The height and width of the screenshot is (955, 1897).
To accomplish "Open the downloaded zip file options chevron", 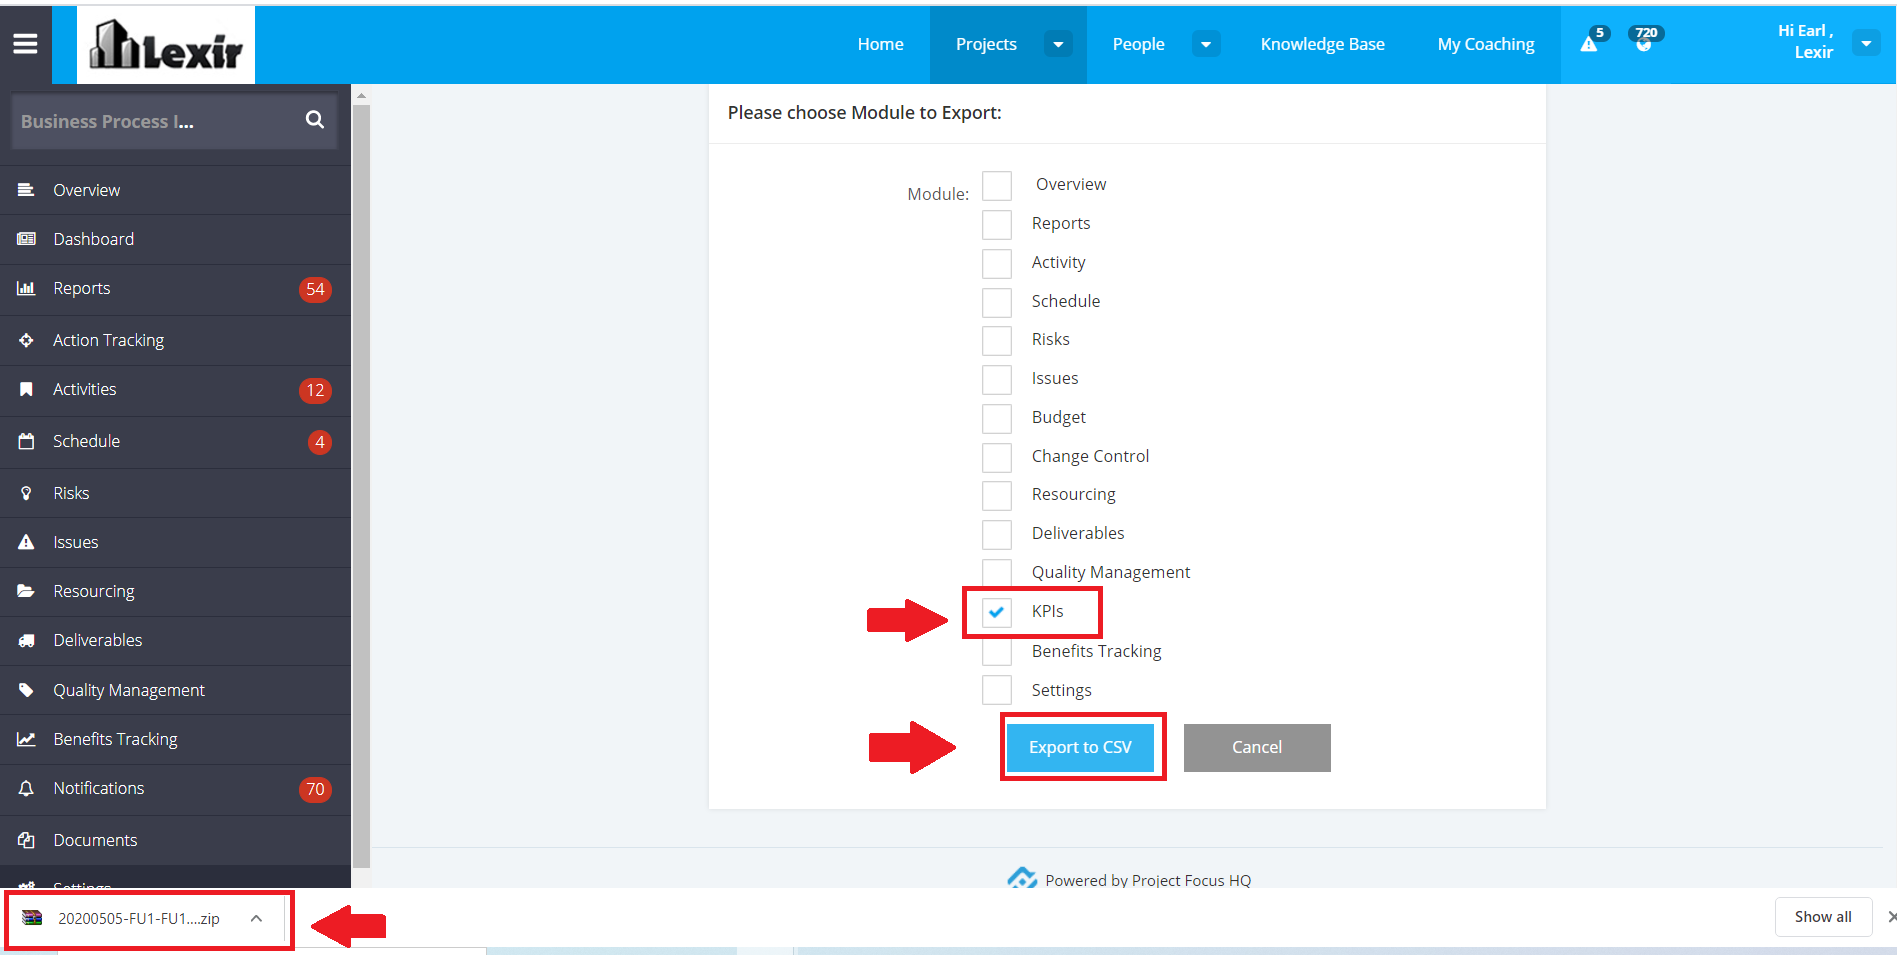I will tap(257, 918).
